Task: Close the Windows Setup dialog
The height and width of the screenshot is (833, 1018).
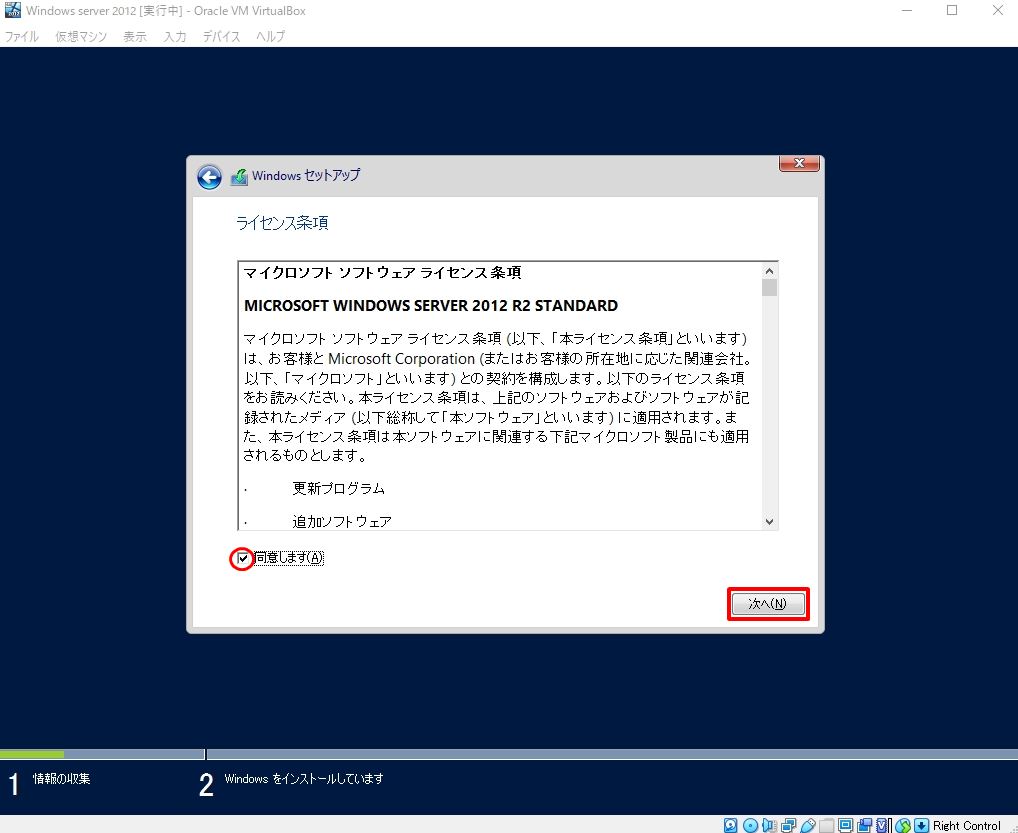Action: click(799, 163)
